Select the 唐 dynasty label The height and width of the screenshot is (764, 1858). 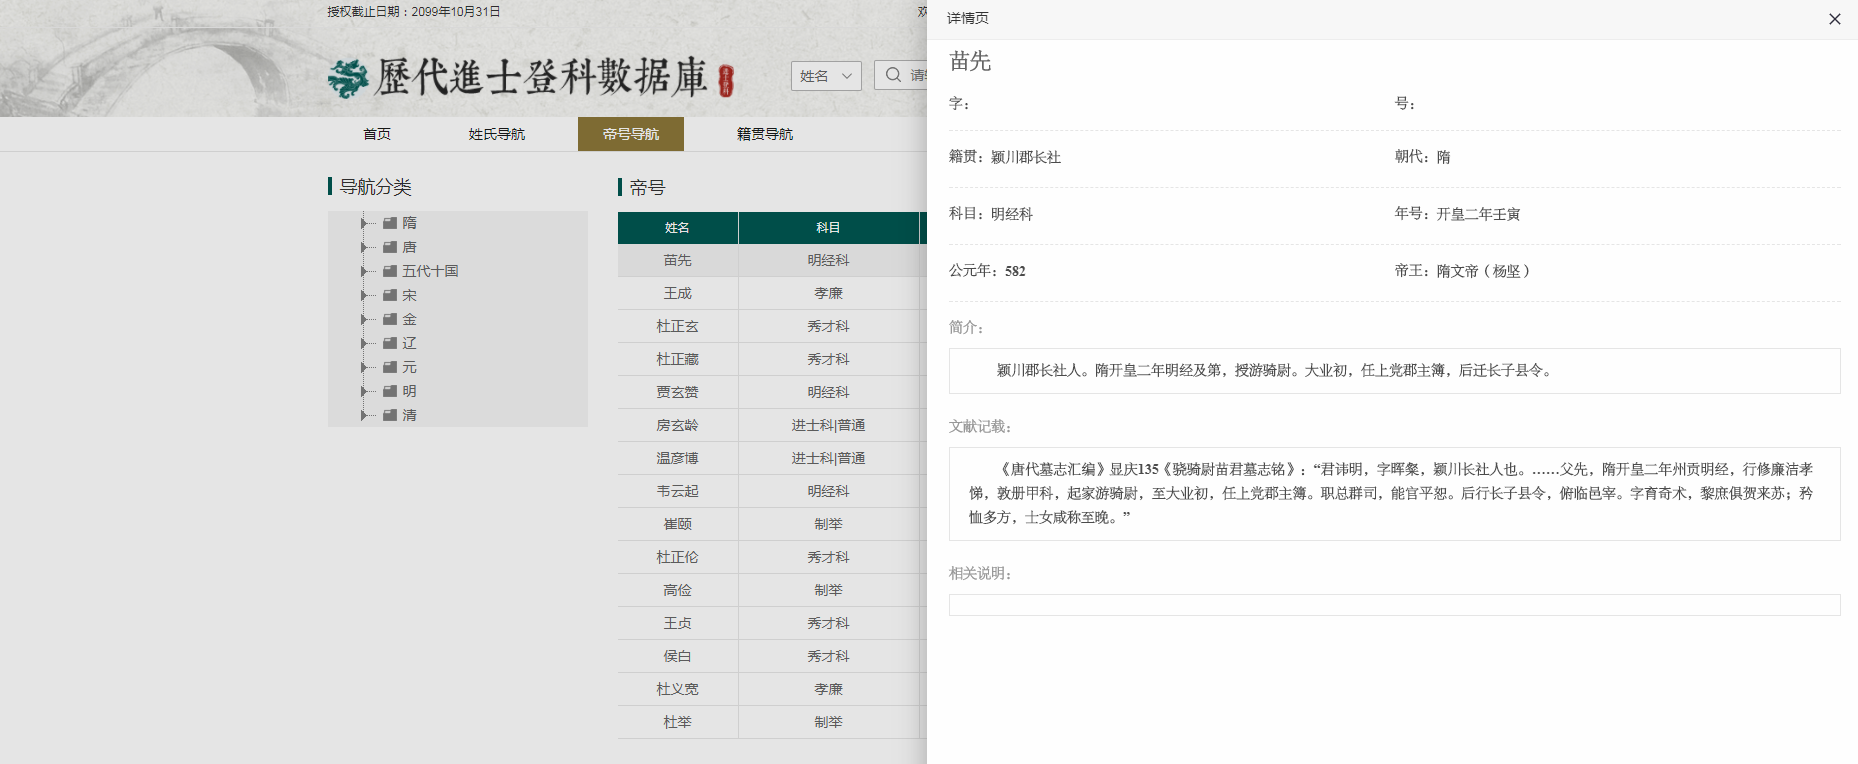pyautogui.click(x=409, y=247)
